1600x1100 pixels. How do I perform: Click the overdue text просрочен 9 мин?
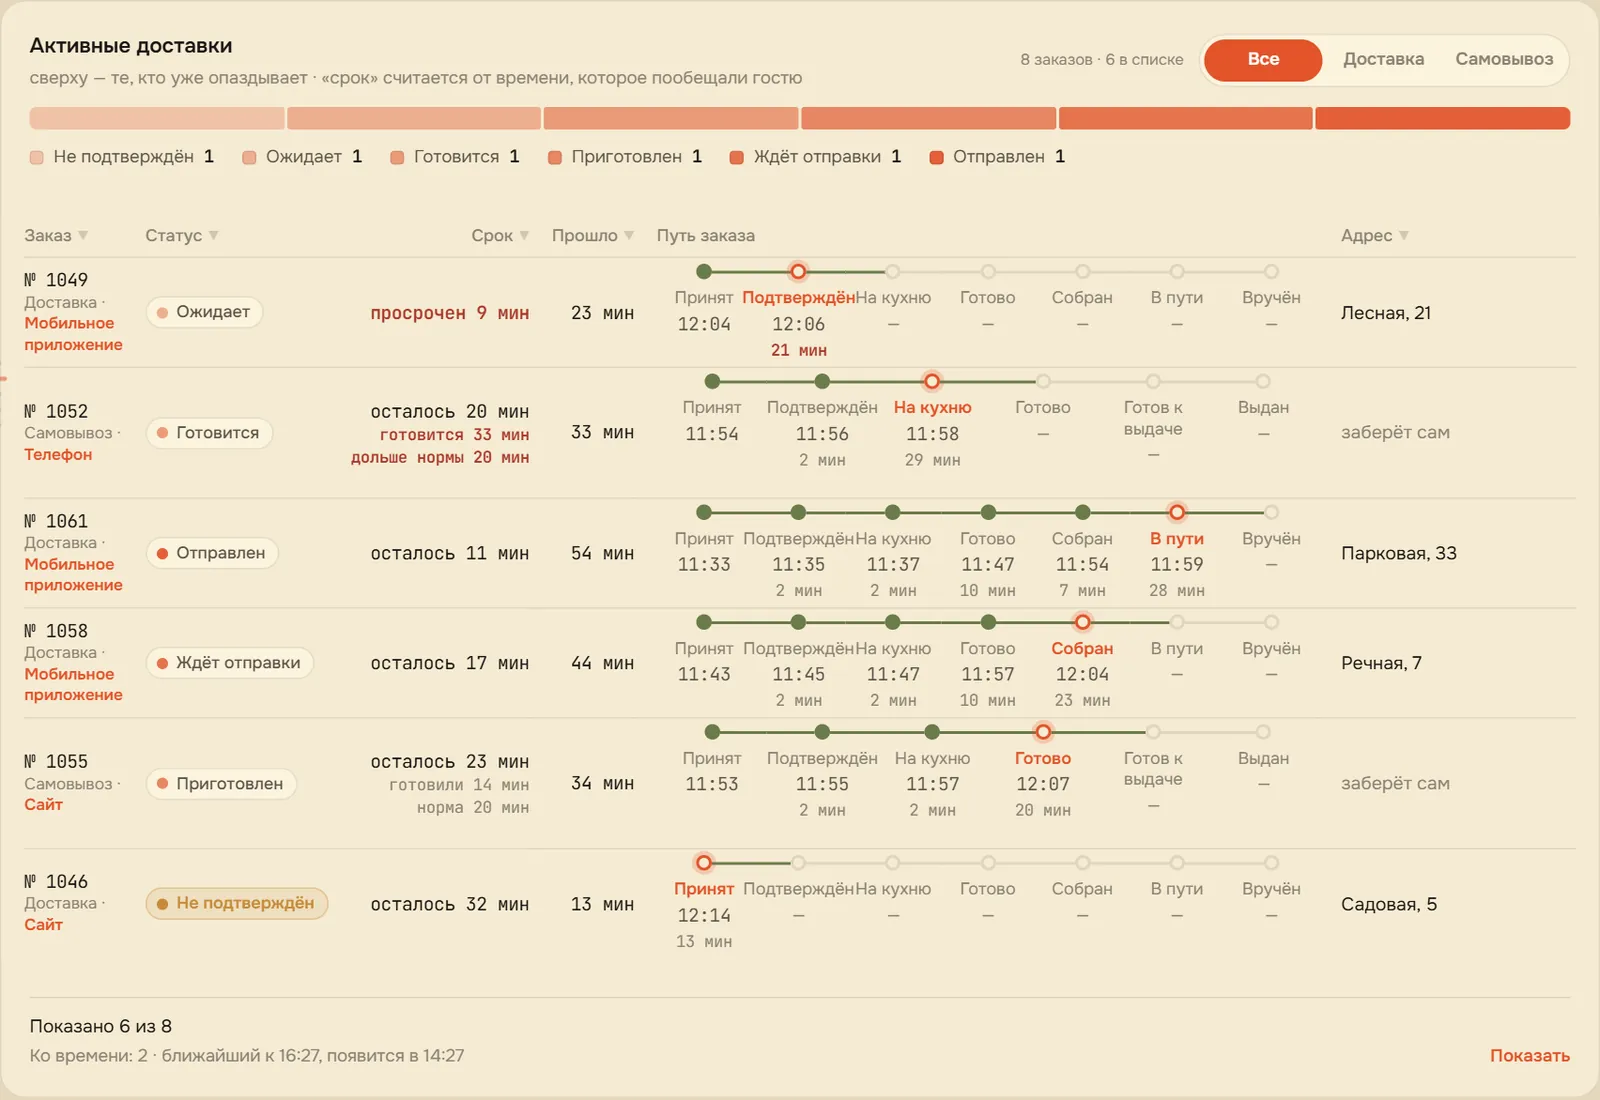(450, 313)
